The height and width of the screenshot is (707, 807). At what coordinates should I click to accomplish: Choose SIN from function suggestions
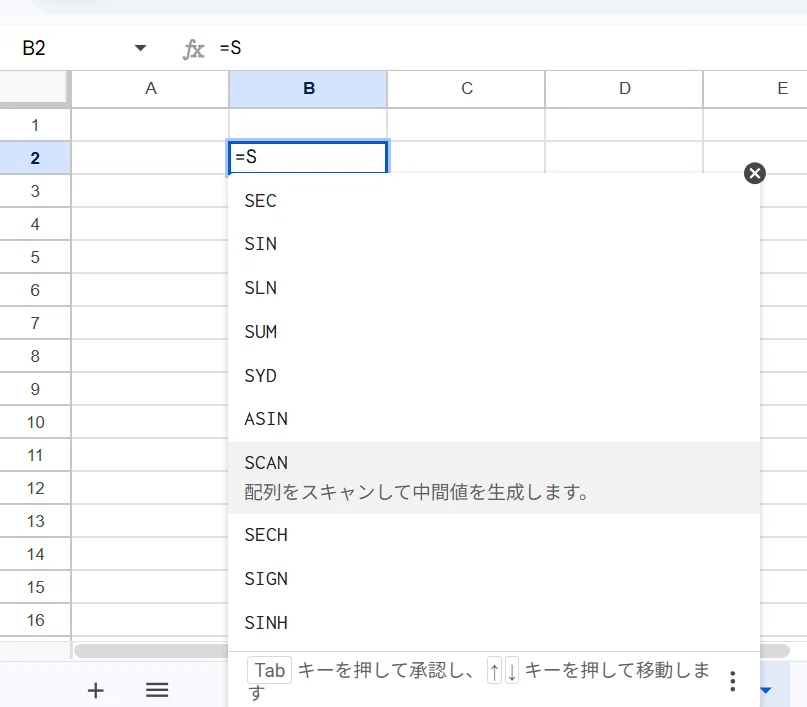pyautogui.click(x=494, y=244)
